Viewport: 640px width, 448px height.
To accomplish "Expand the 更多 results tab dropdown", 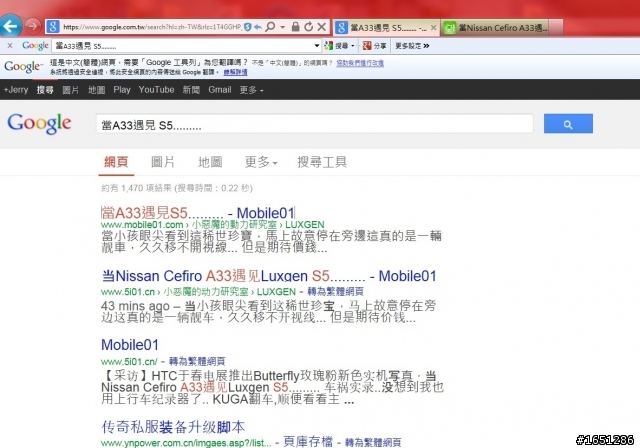I will [261, 162].
